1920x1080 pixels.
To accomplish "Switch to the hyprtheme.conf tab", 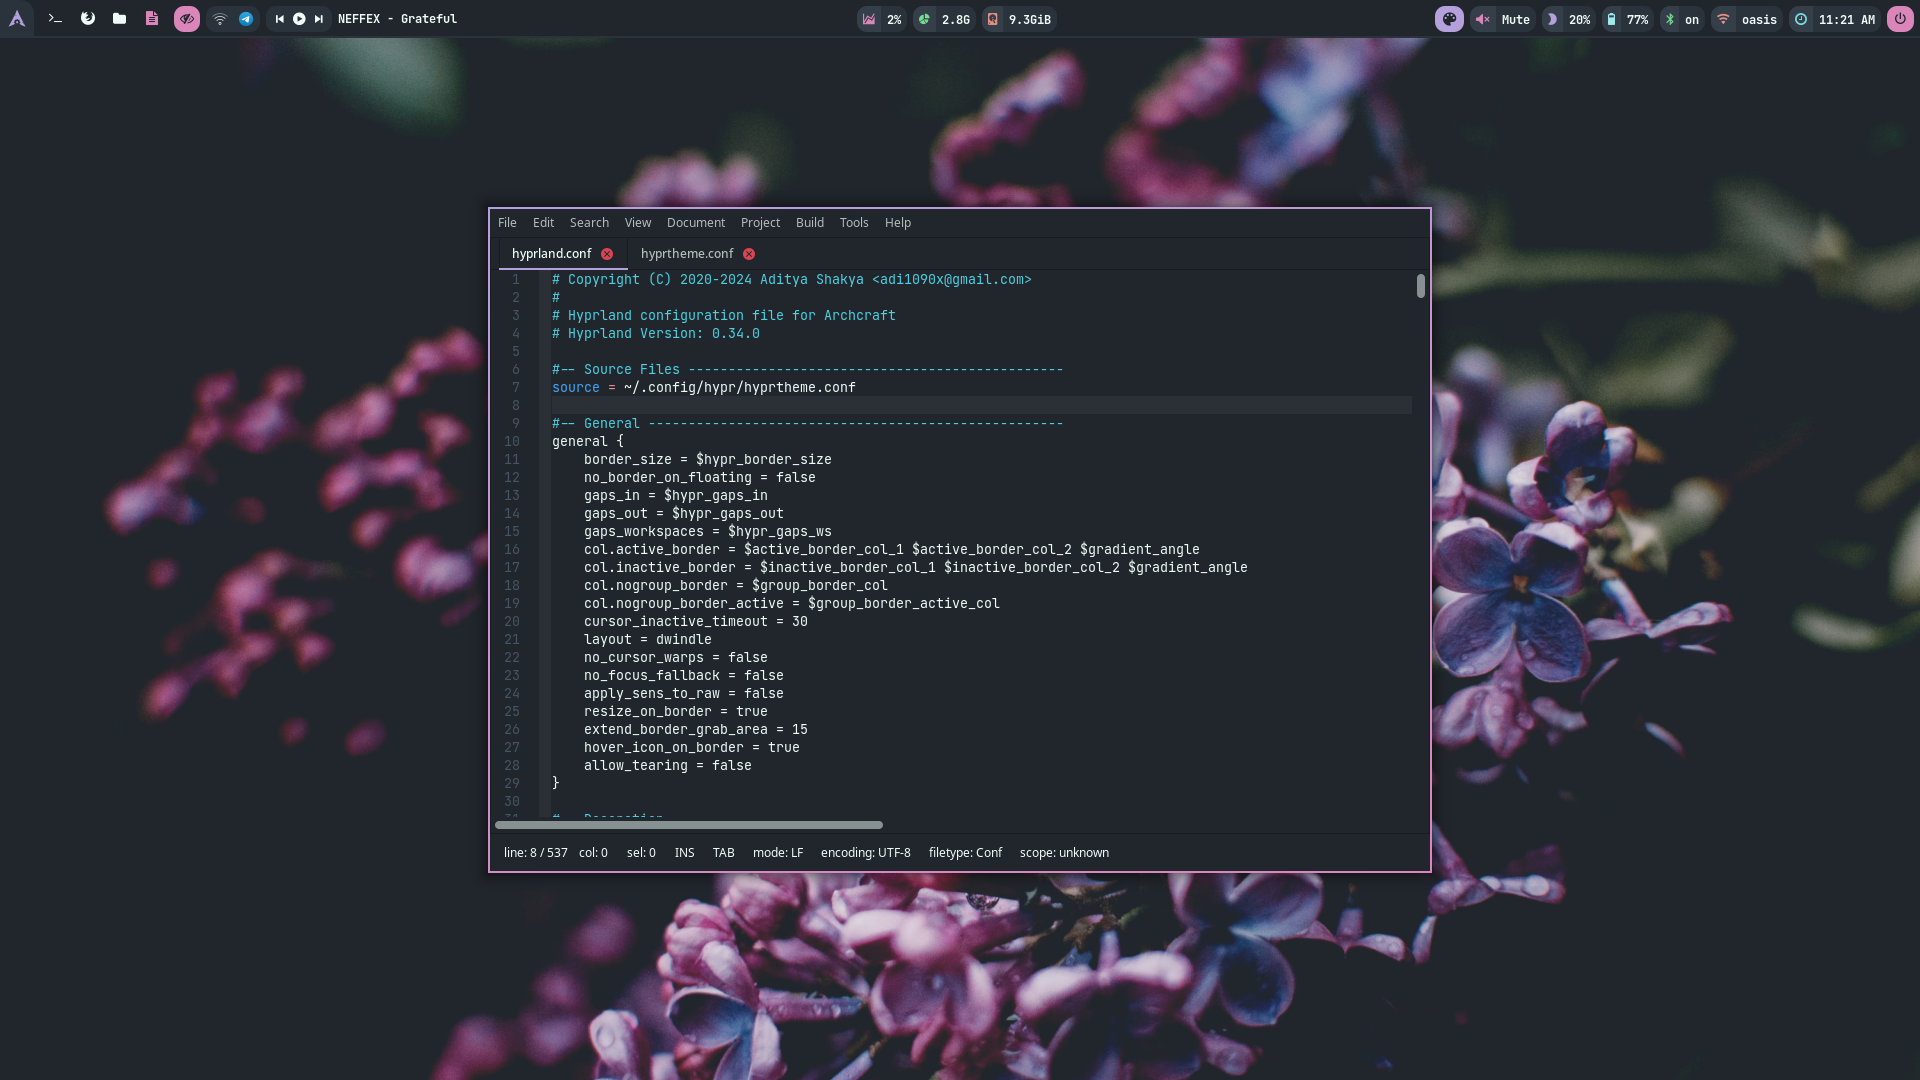I will point(686,254).
